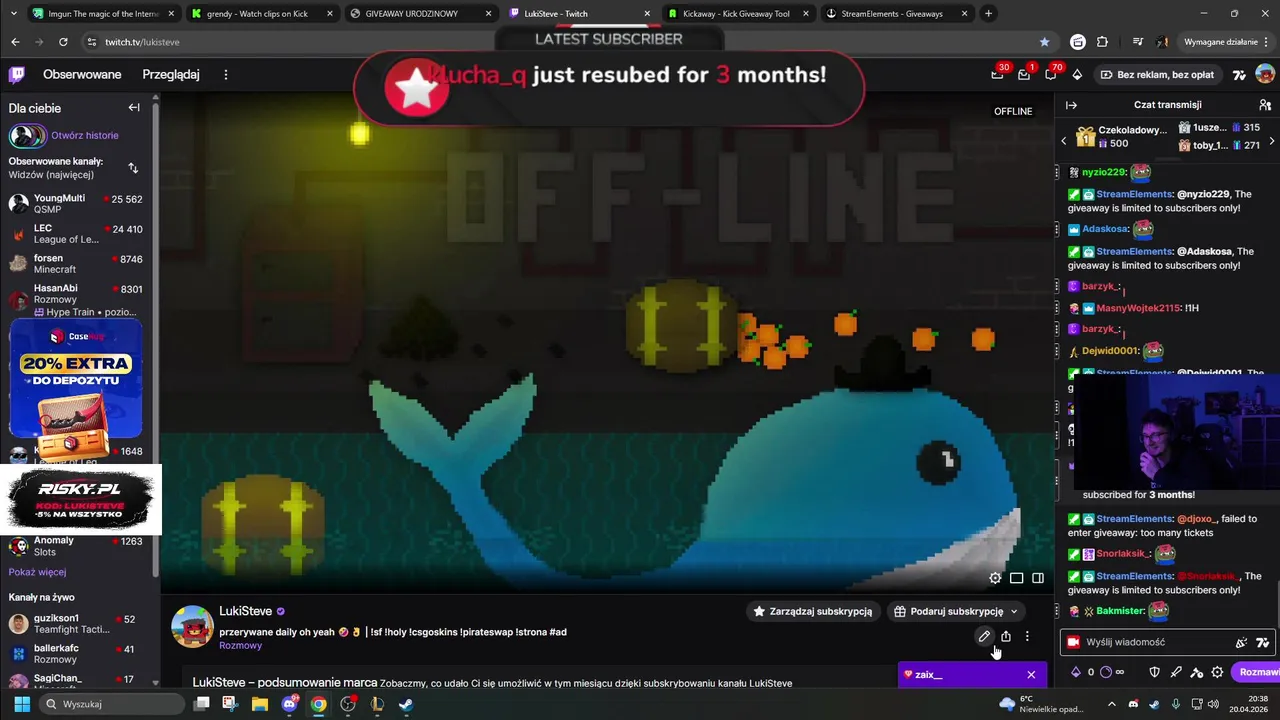Toggle theatre mode on the player
This screenshot has height=720, width=1280.
pos(1016,578)
